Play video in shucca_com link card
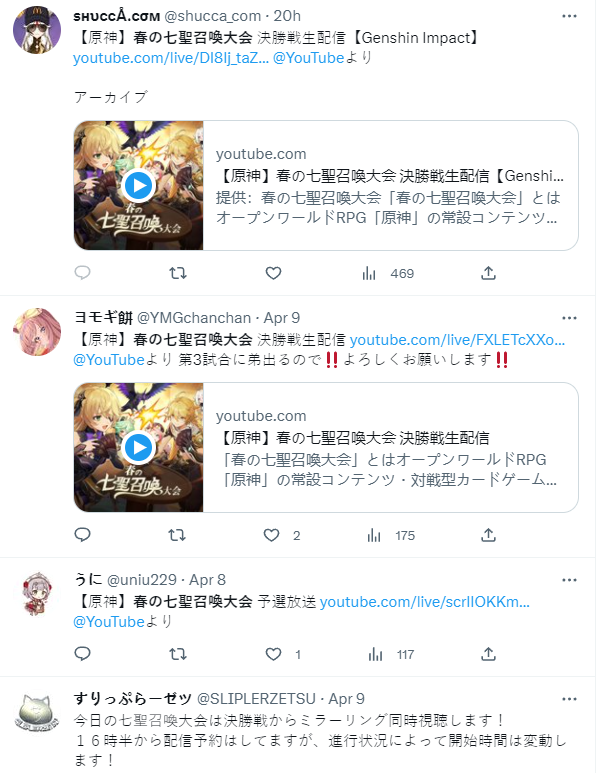The width and height of the screenshot is (605, 773). click(139, 185)
